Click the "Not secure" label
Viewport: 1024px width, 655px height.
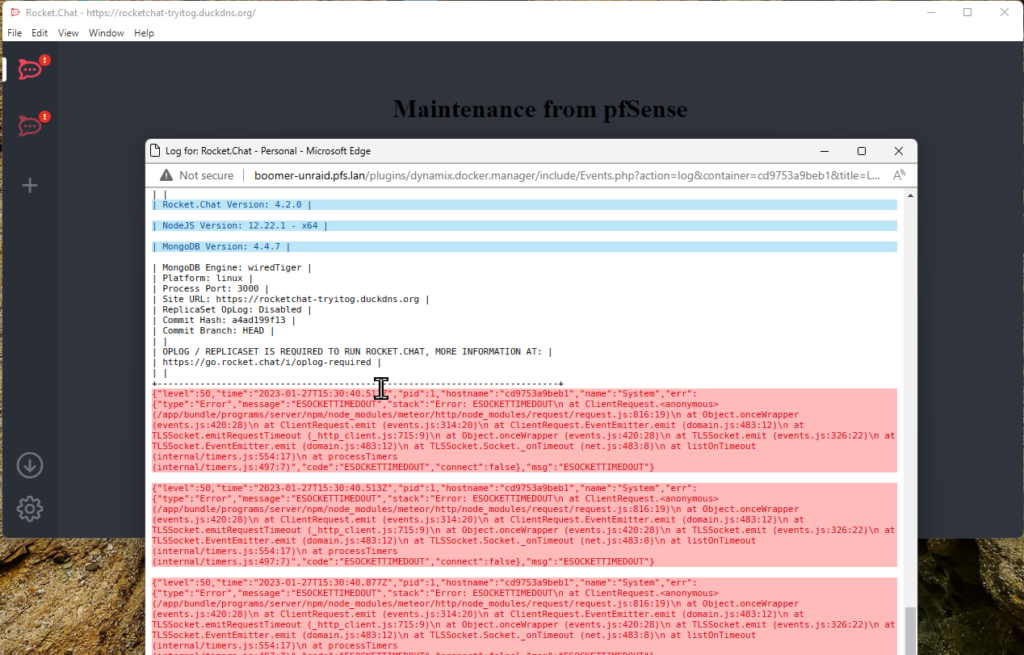click(x=206, y=175)
